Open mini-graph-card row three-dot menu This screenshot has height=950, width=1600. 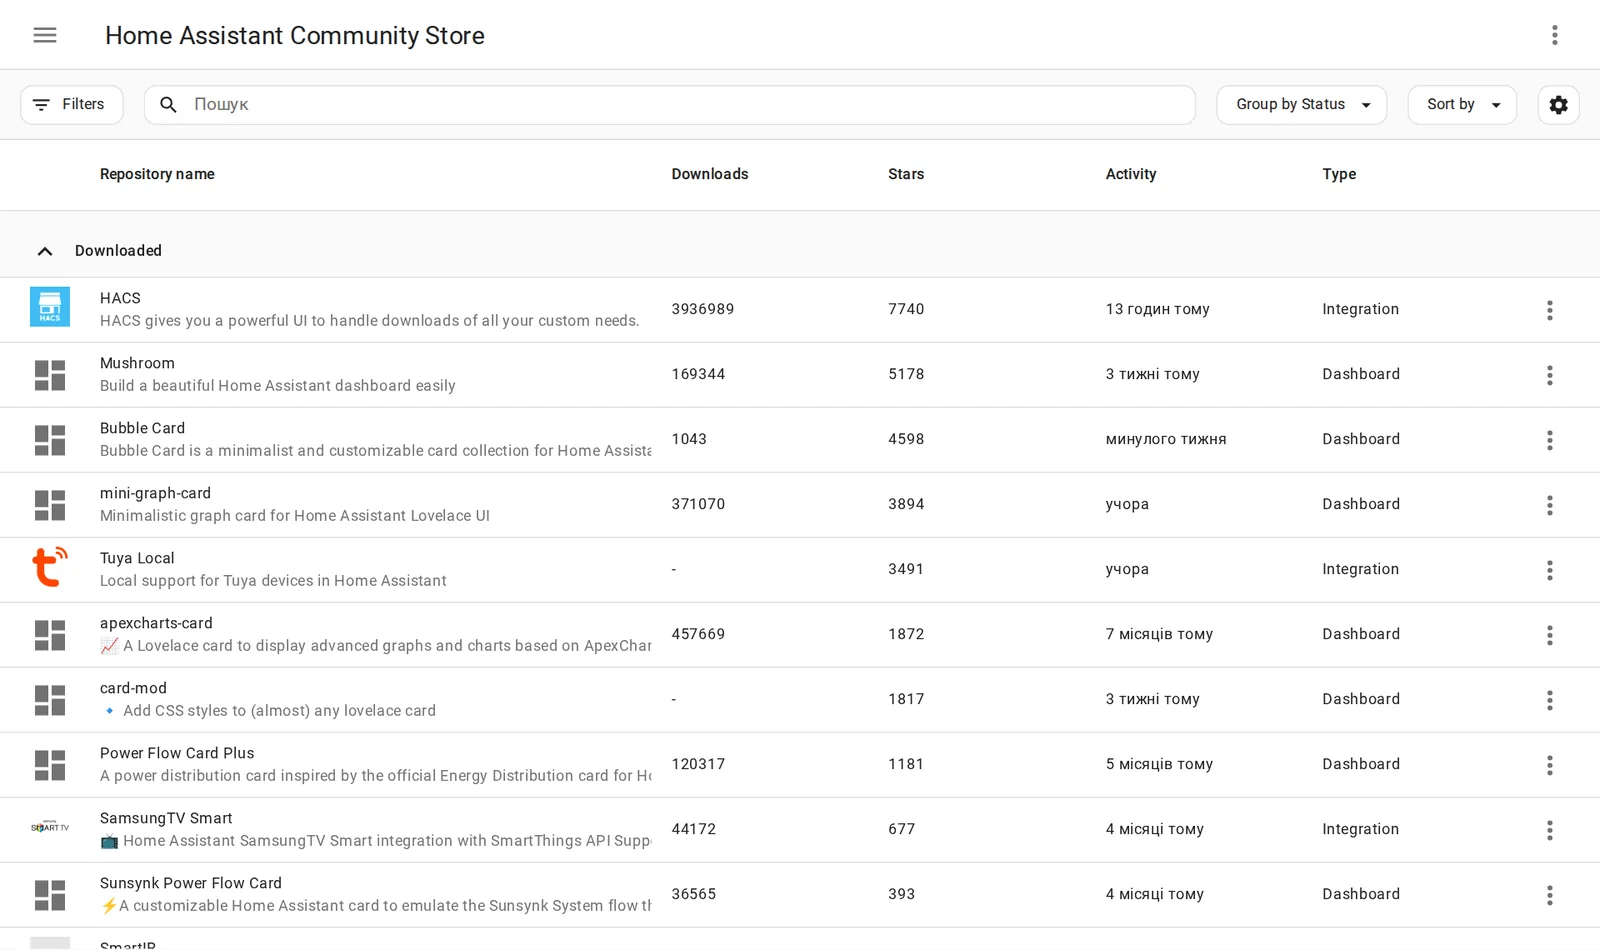1549,505
